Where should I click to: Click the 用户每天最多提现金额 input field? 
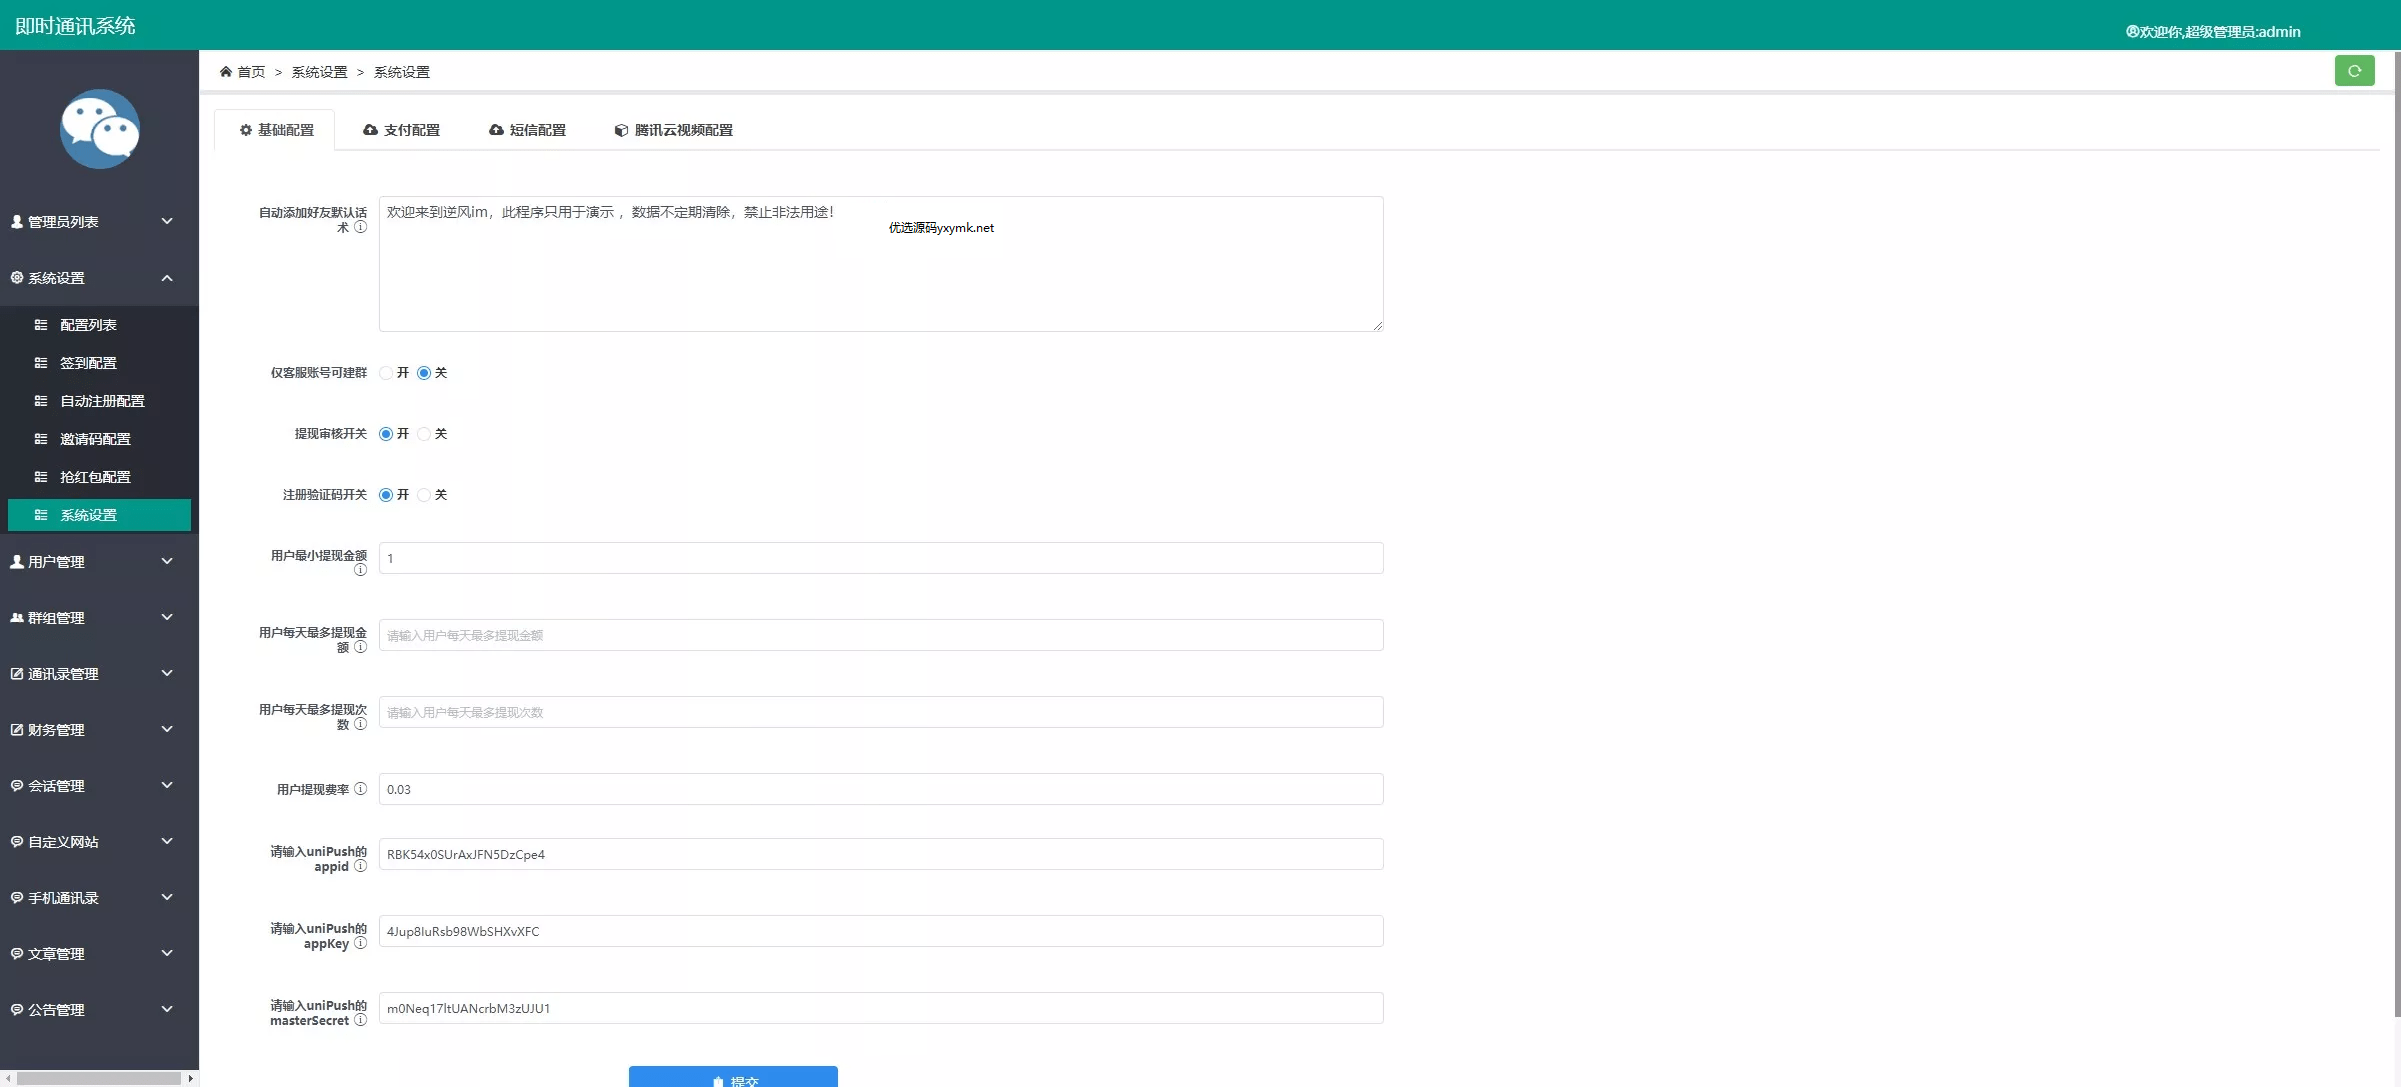click(880, 635)
